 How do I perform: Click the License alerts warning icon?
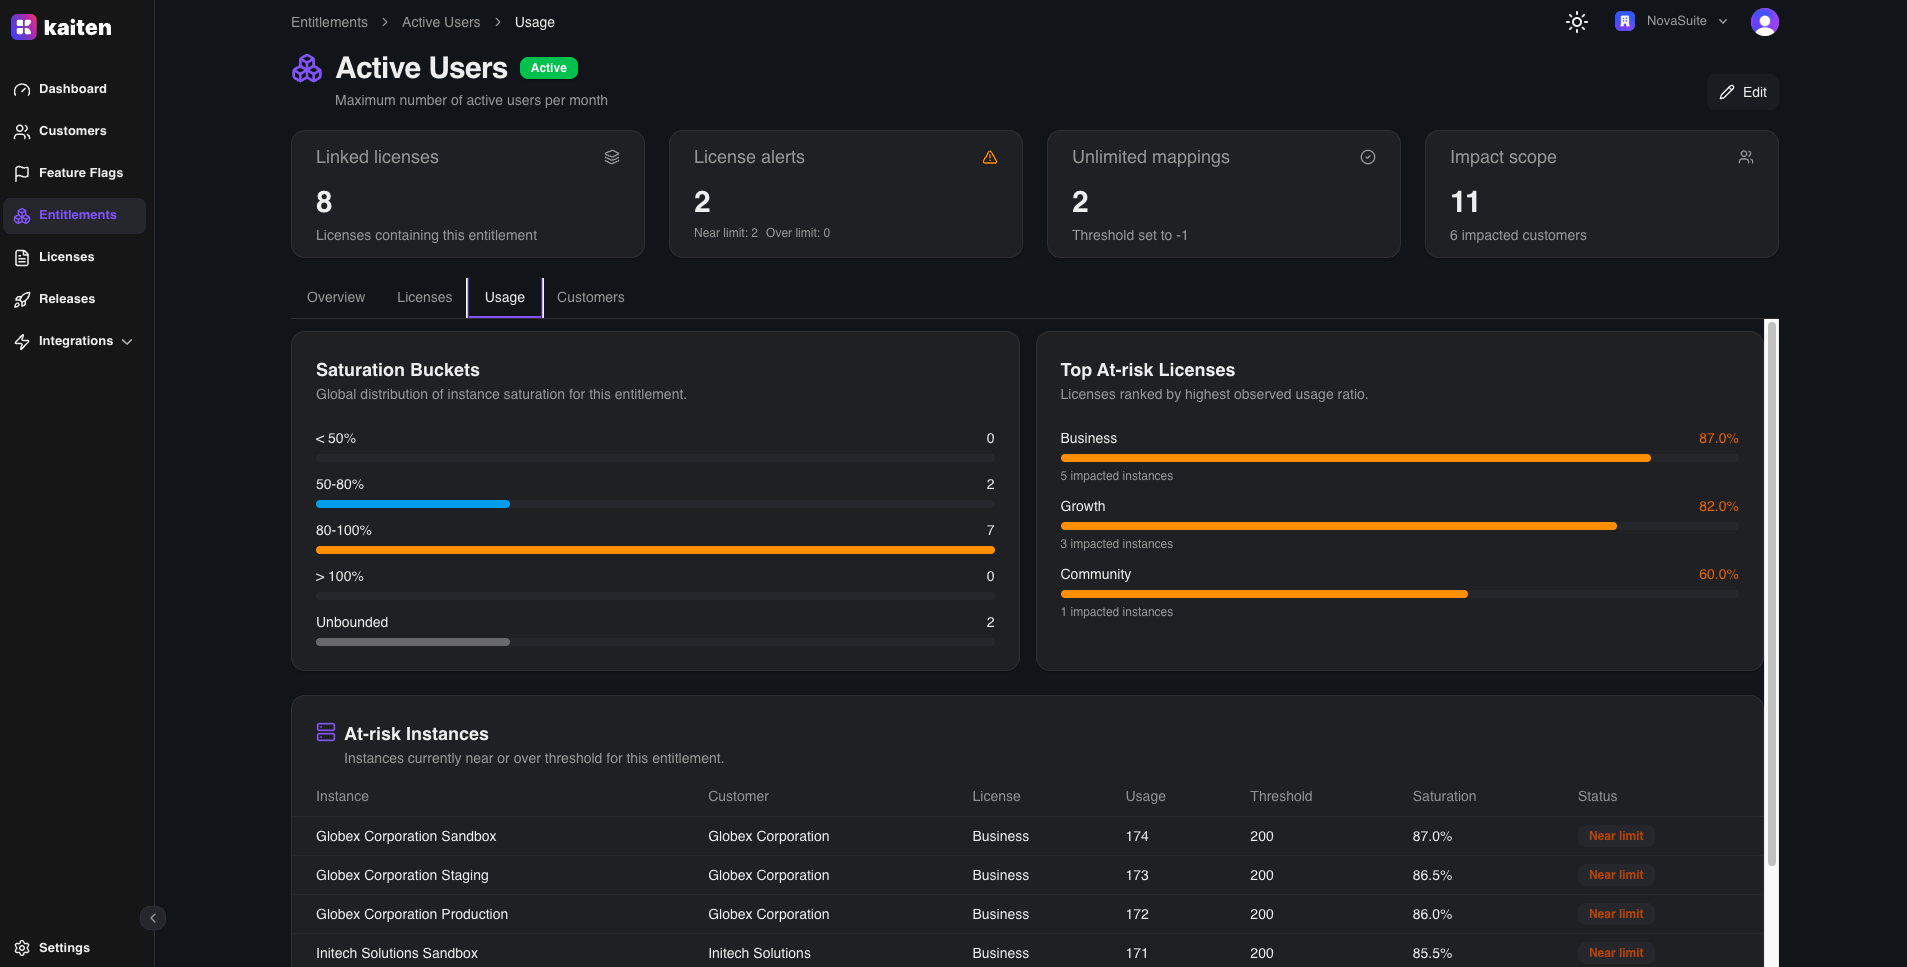[989, 157]
